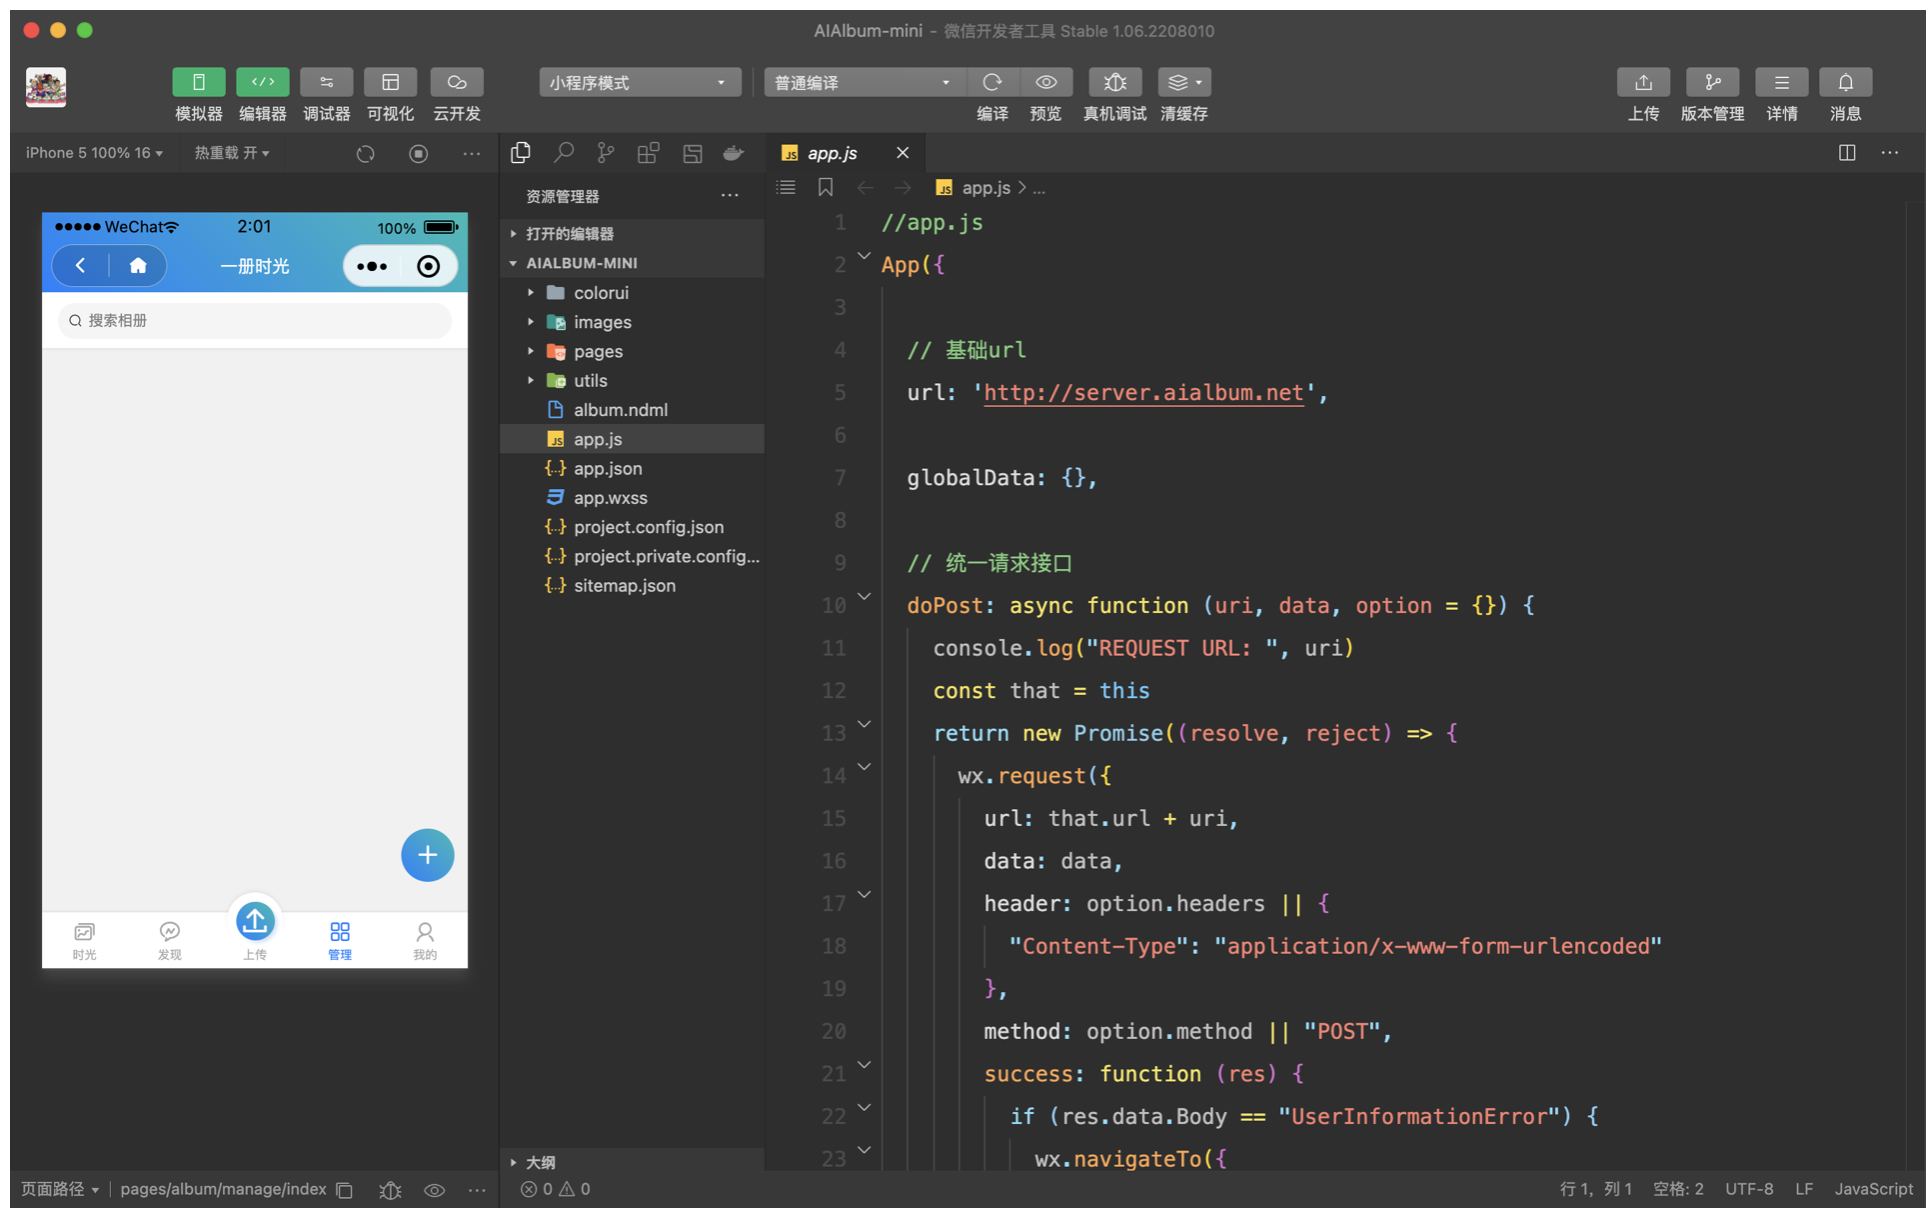
Task: Click the user avatar
Action: tap(46, 87)
